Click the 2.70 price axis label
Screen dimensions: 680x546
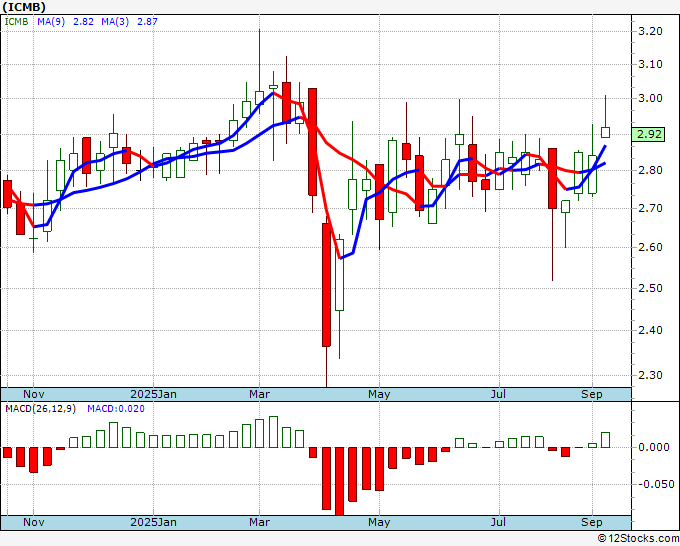[650, 209]
